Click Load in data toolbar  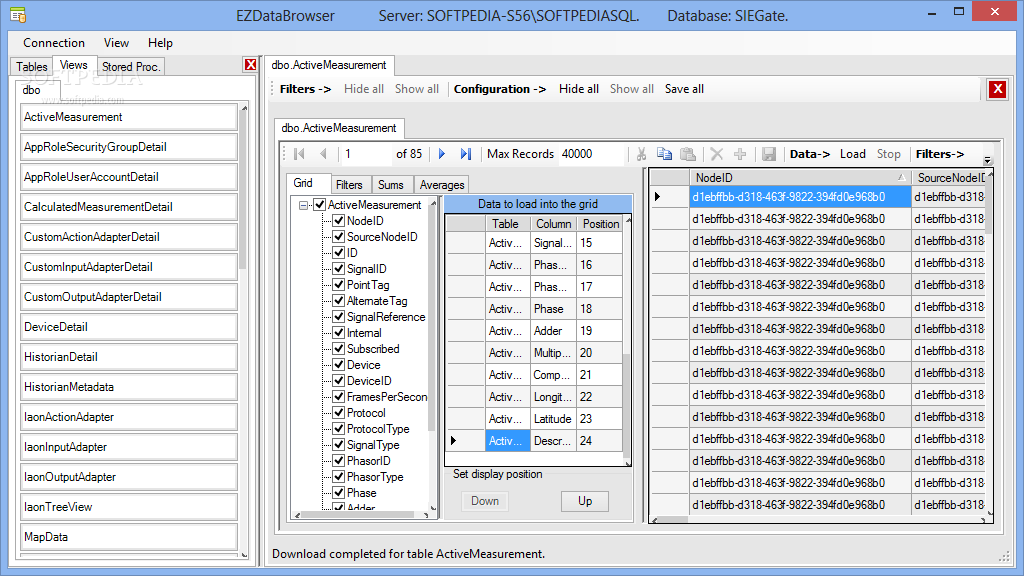[x=852, y=154]
